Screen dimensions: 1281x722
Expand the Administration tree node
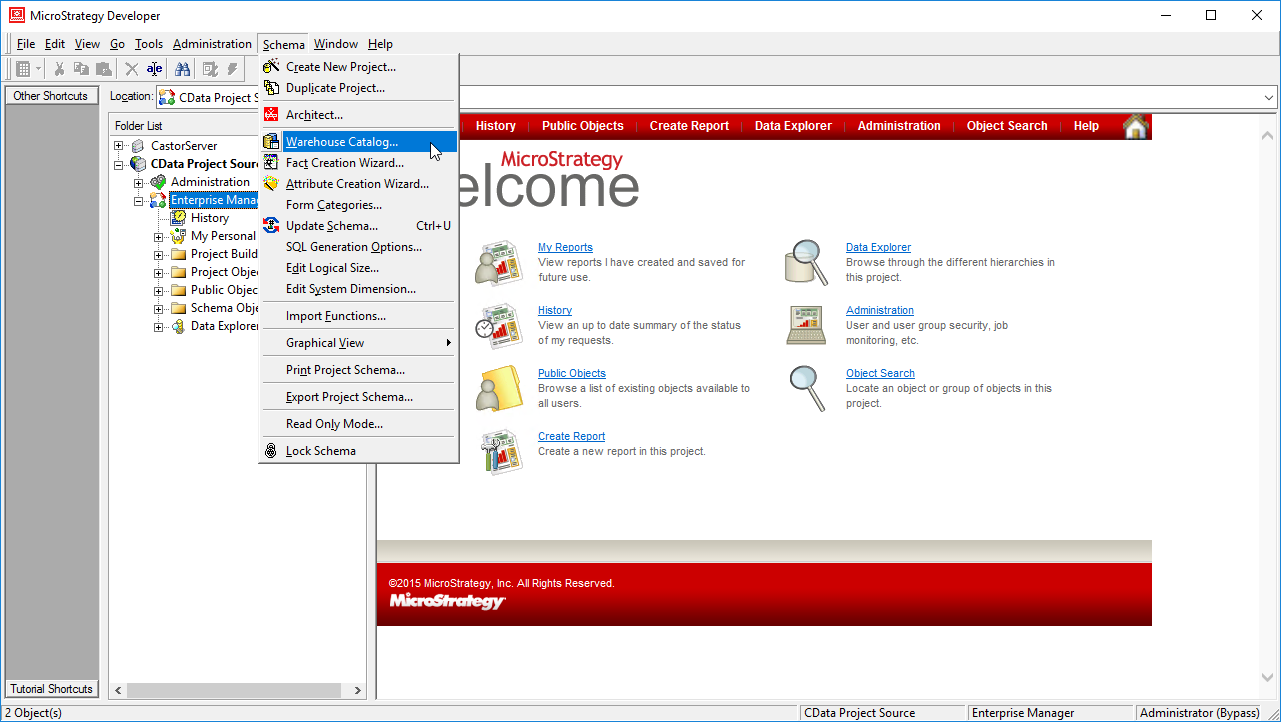139,182
